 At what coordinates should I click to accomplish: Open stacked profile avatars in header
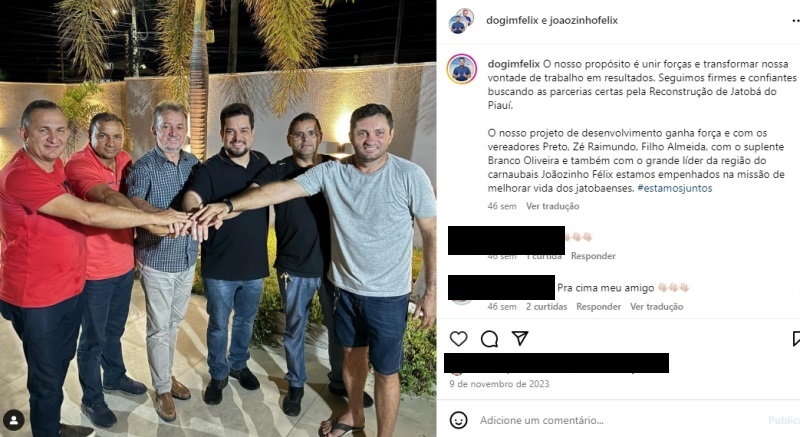pos(461,21)
